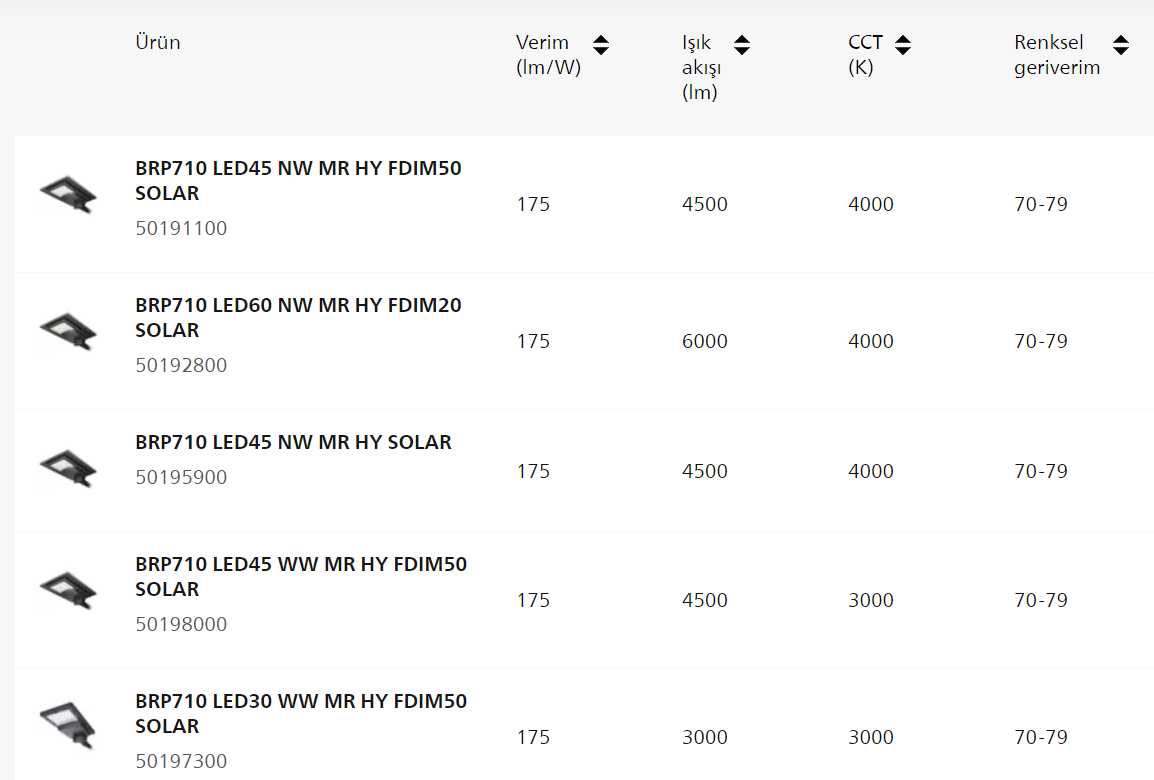Open BRP710 LED45 NW MR HY FDIM50 SOLAR
Viewport: 1154px width, 780px height.
[x=298, y=180]
